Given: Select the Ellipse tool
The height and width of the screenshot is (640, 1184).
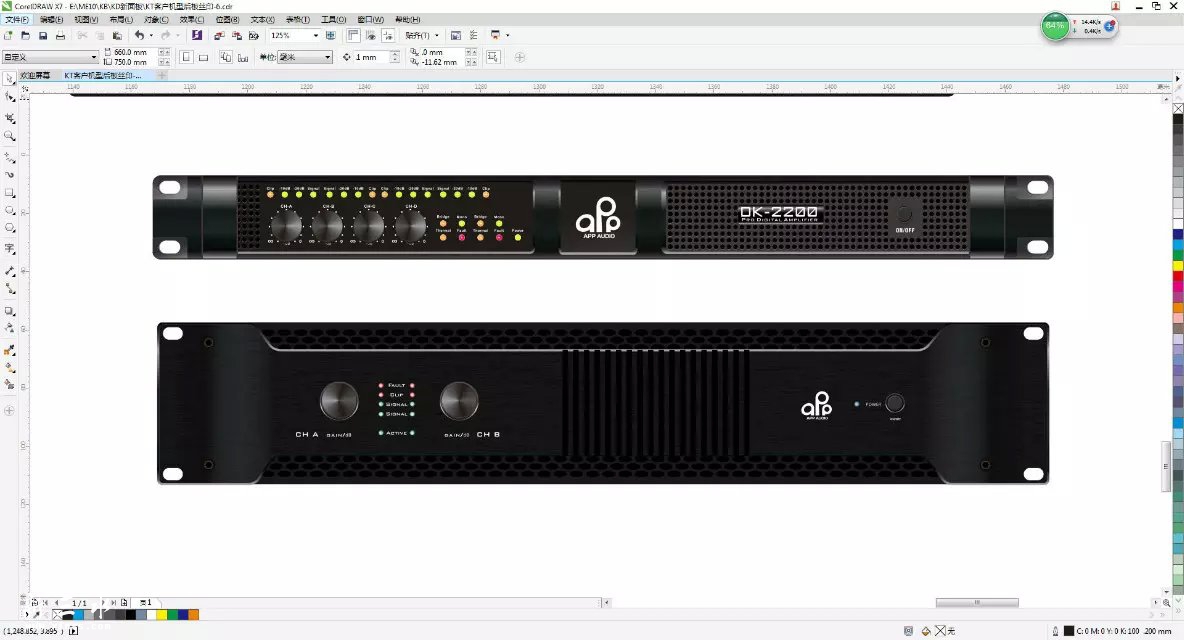Looking at the screenshot, I should point(10,211).
